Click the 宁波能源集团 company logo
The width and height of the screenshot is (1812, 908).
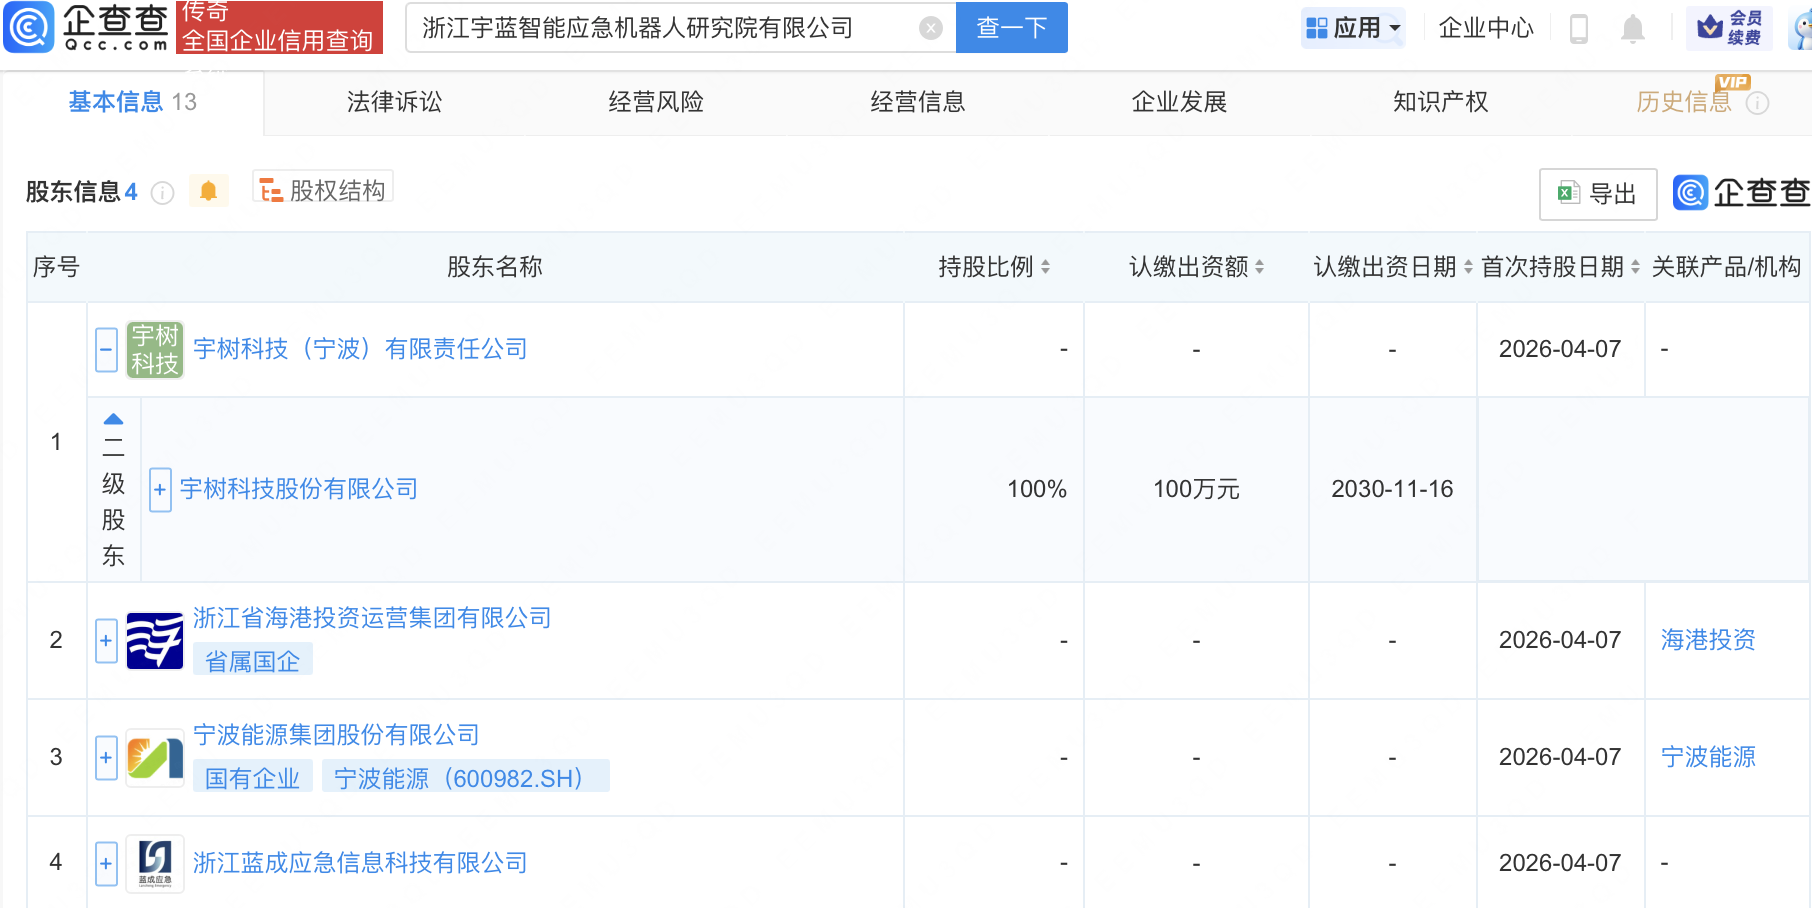click(155, 758)
